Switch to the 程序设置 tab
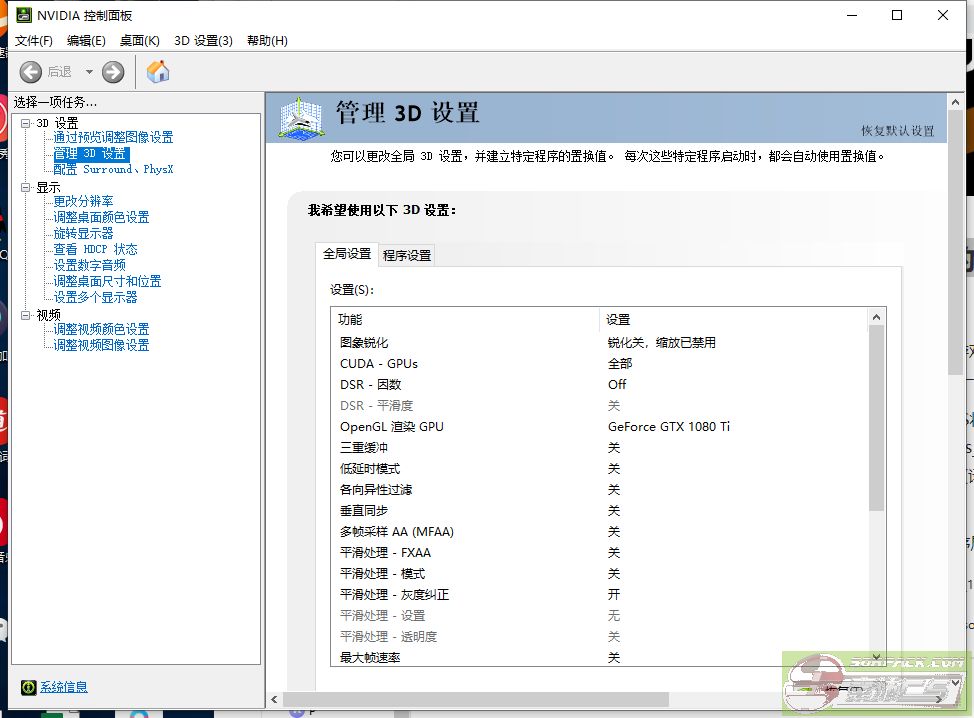974x718 pixels. click(x=404, y=254)
